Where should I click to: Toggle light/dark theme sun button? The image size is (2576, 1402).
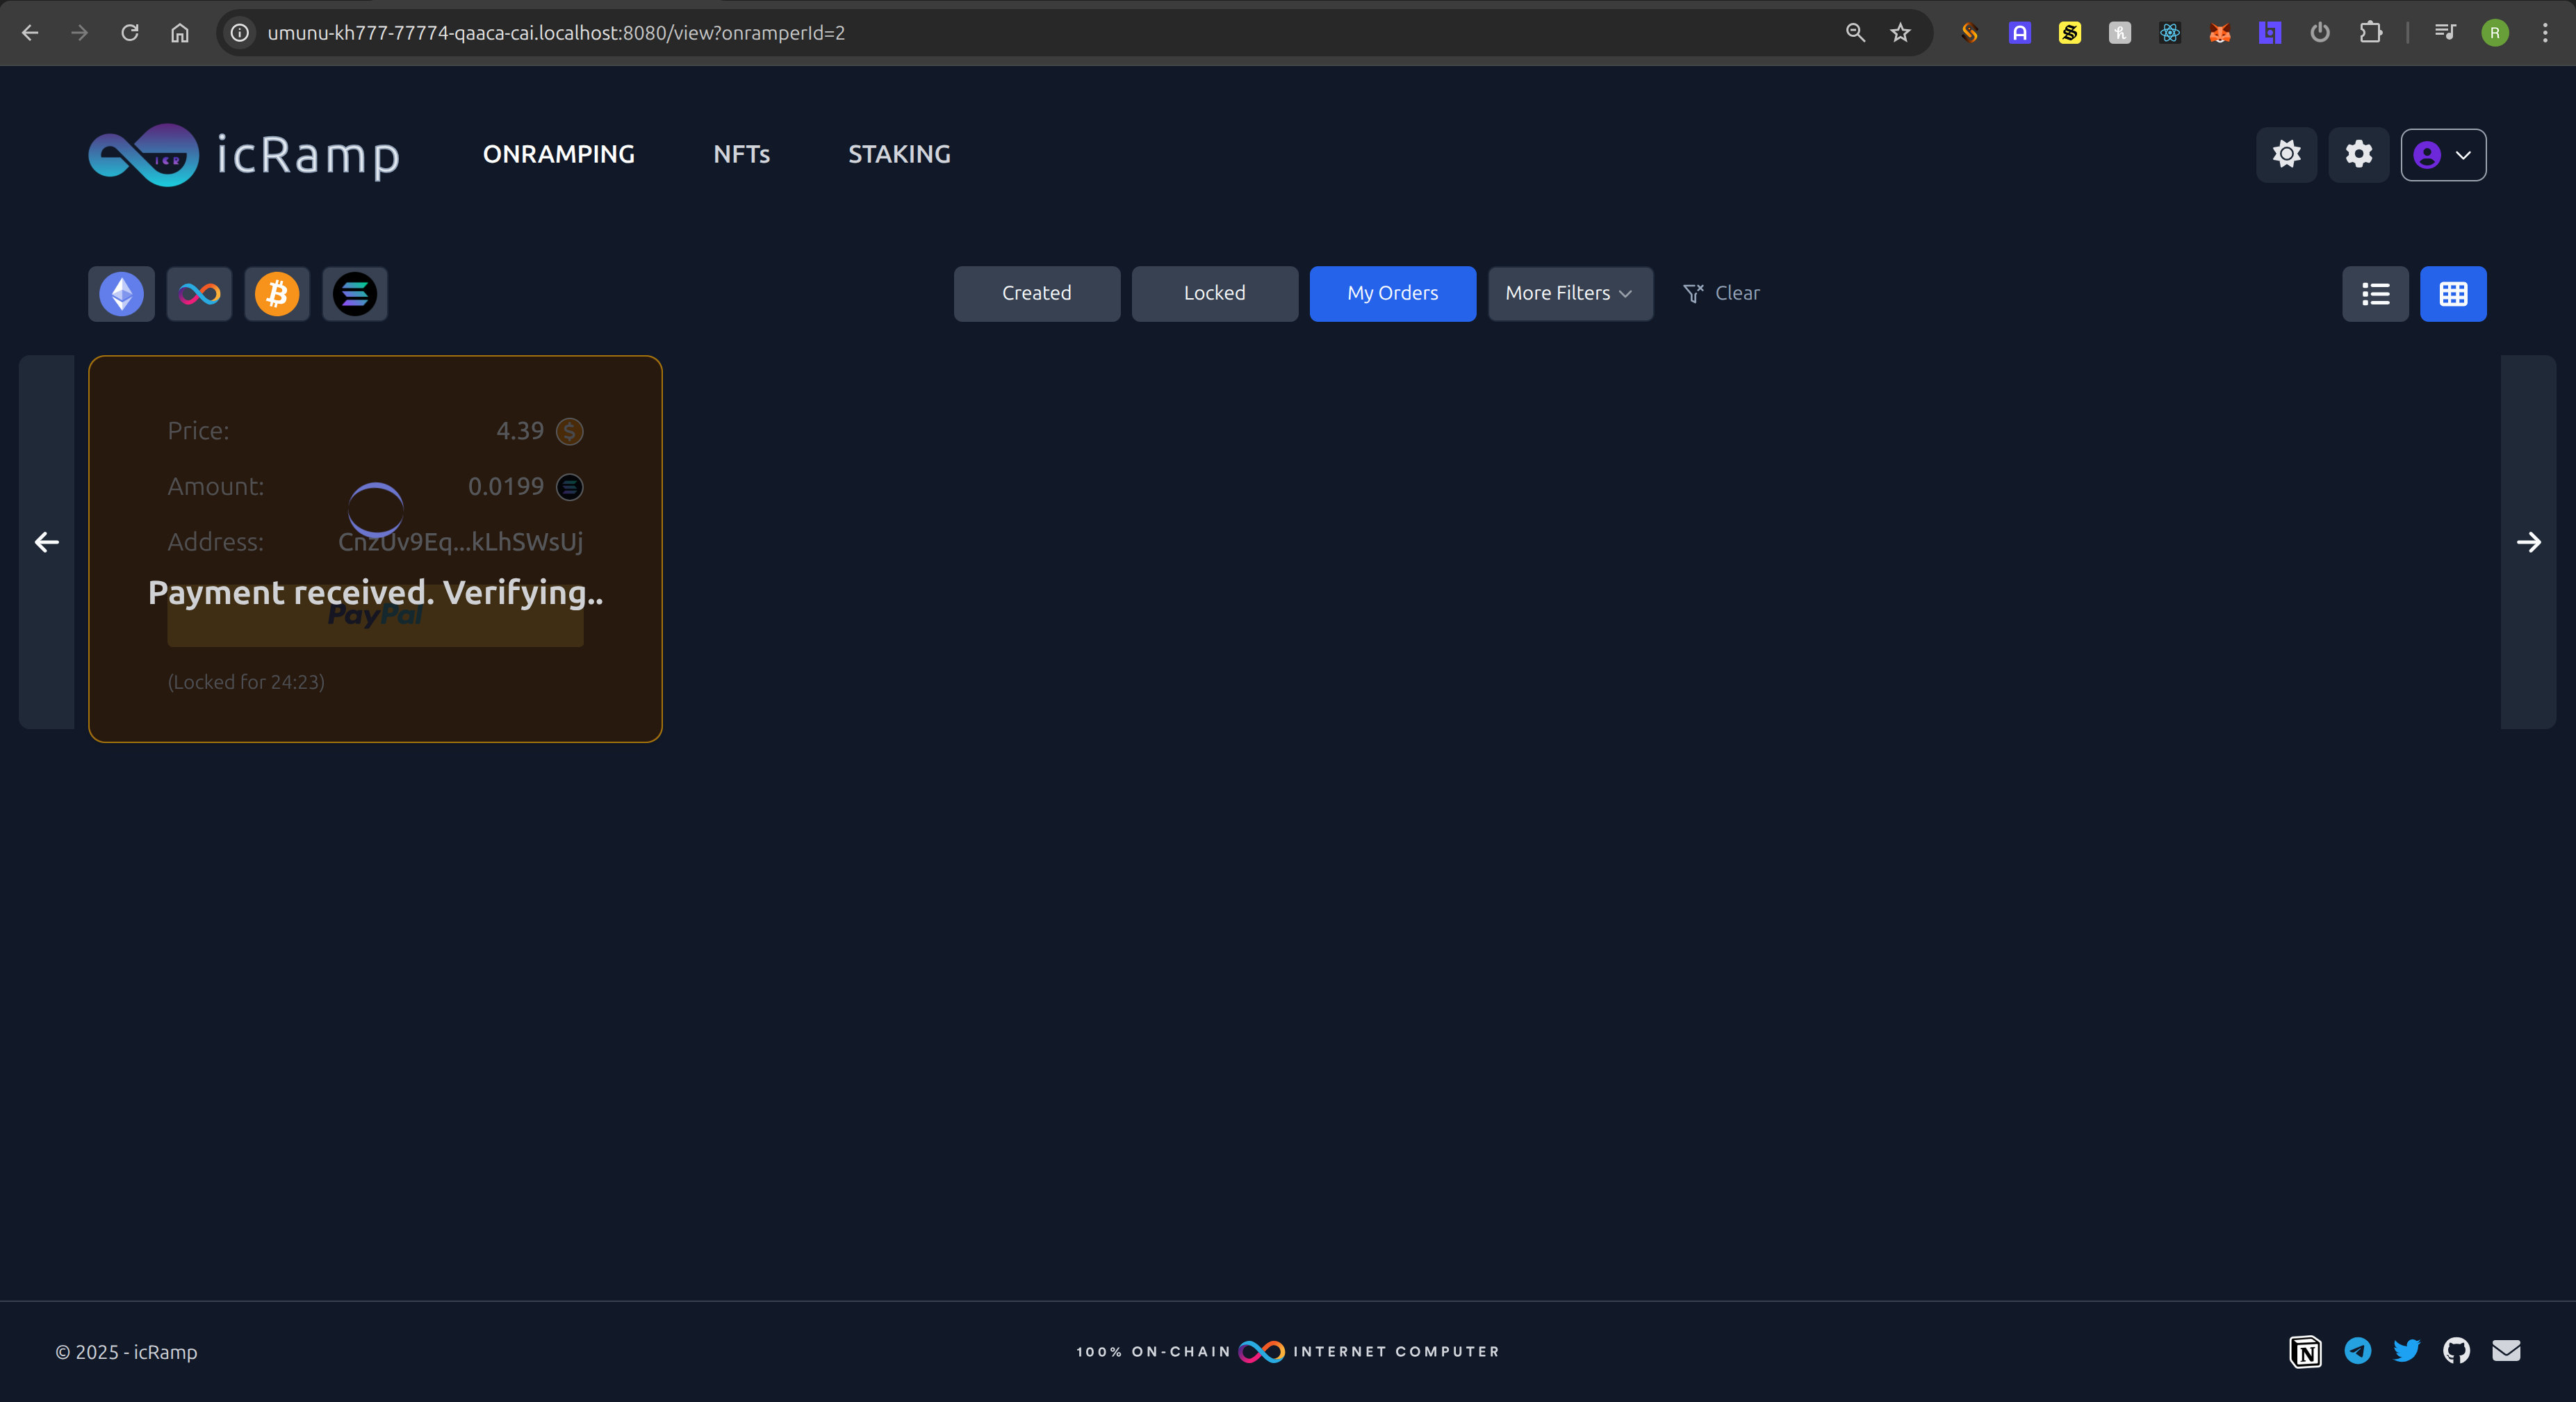point(2286,155)
